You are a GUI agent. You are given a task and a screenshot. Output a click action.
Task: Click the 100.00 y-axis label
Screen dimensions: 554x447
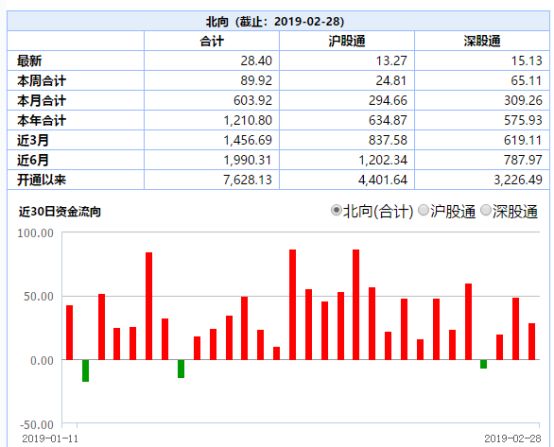point(35,233)
